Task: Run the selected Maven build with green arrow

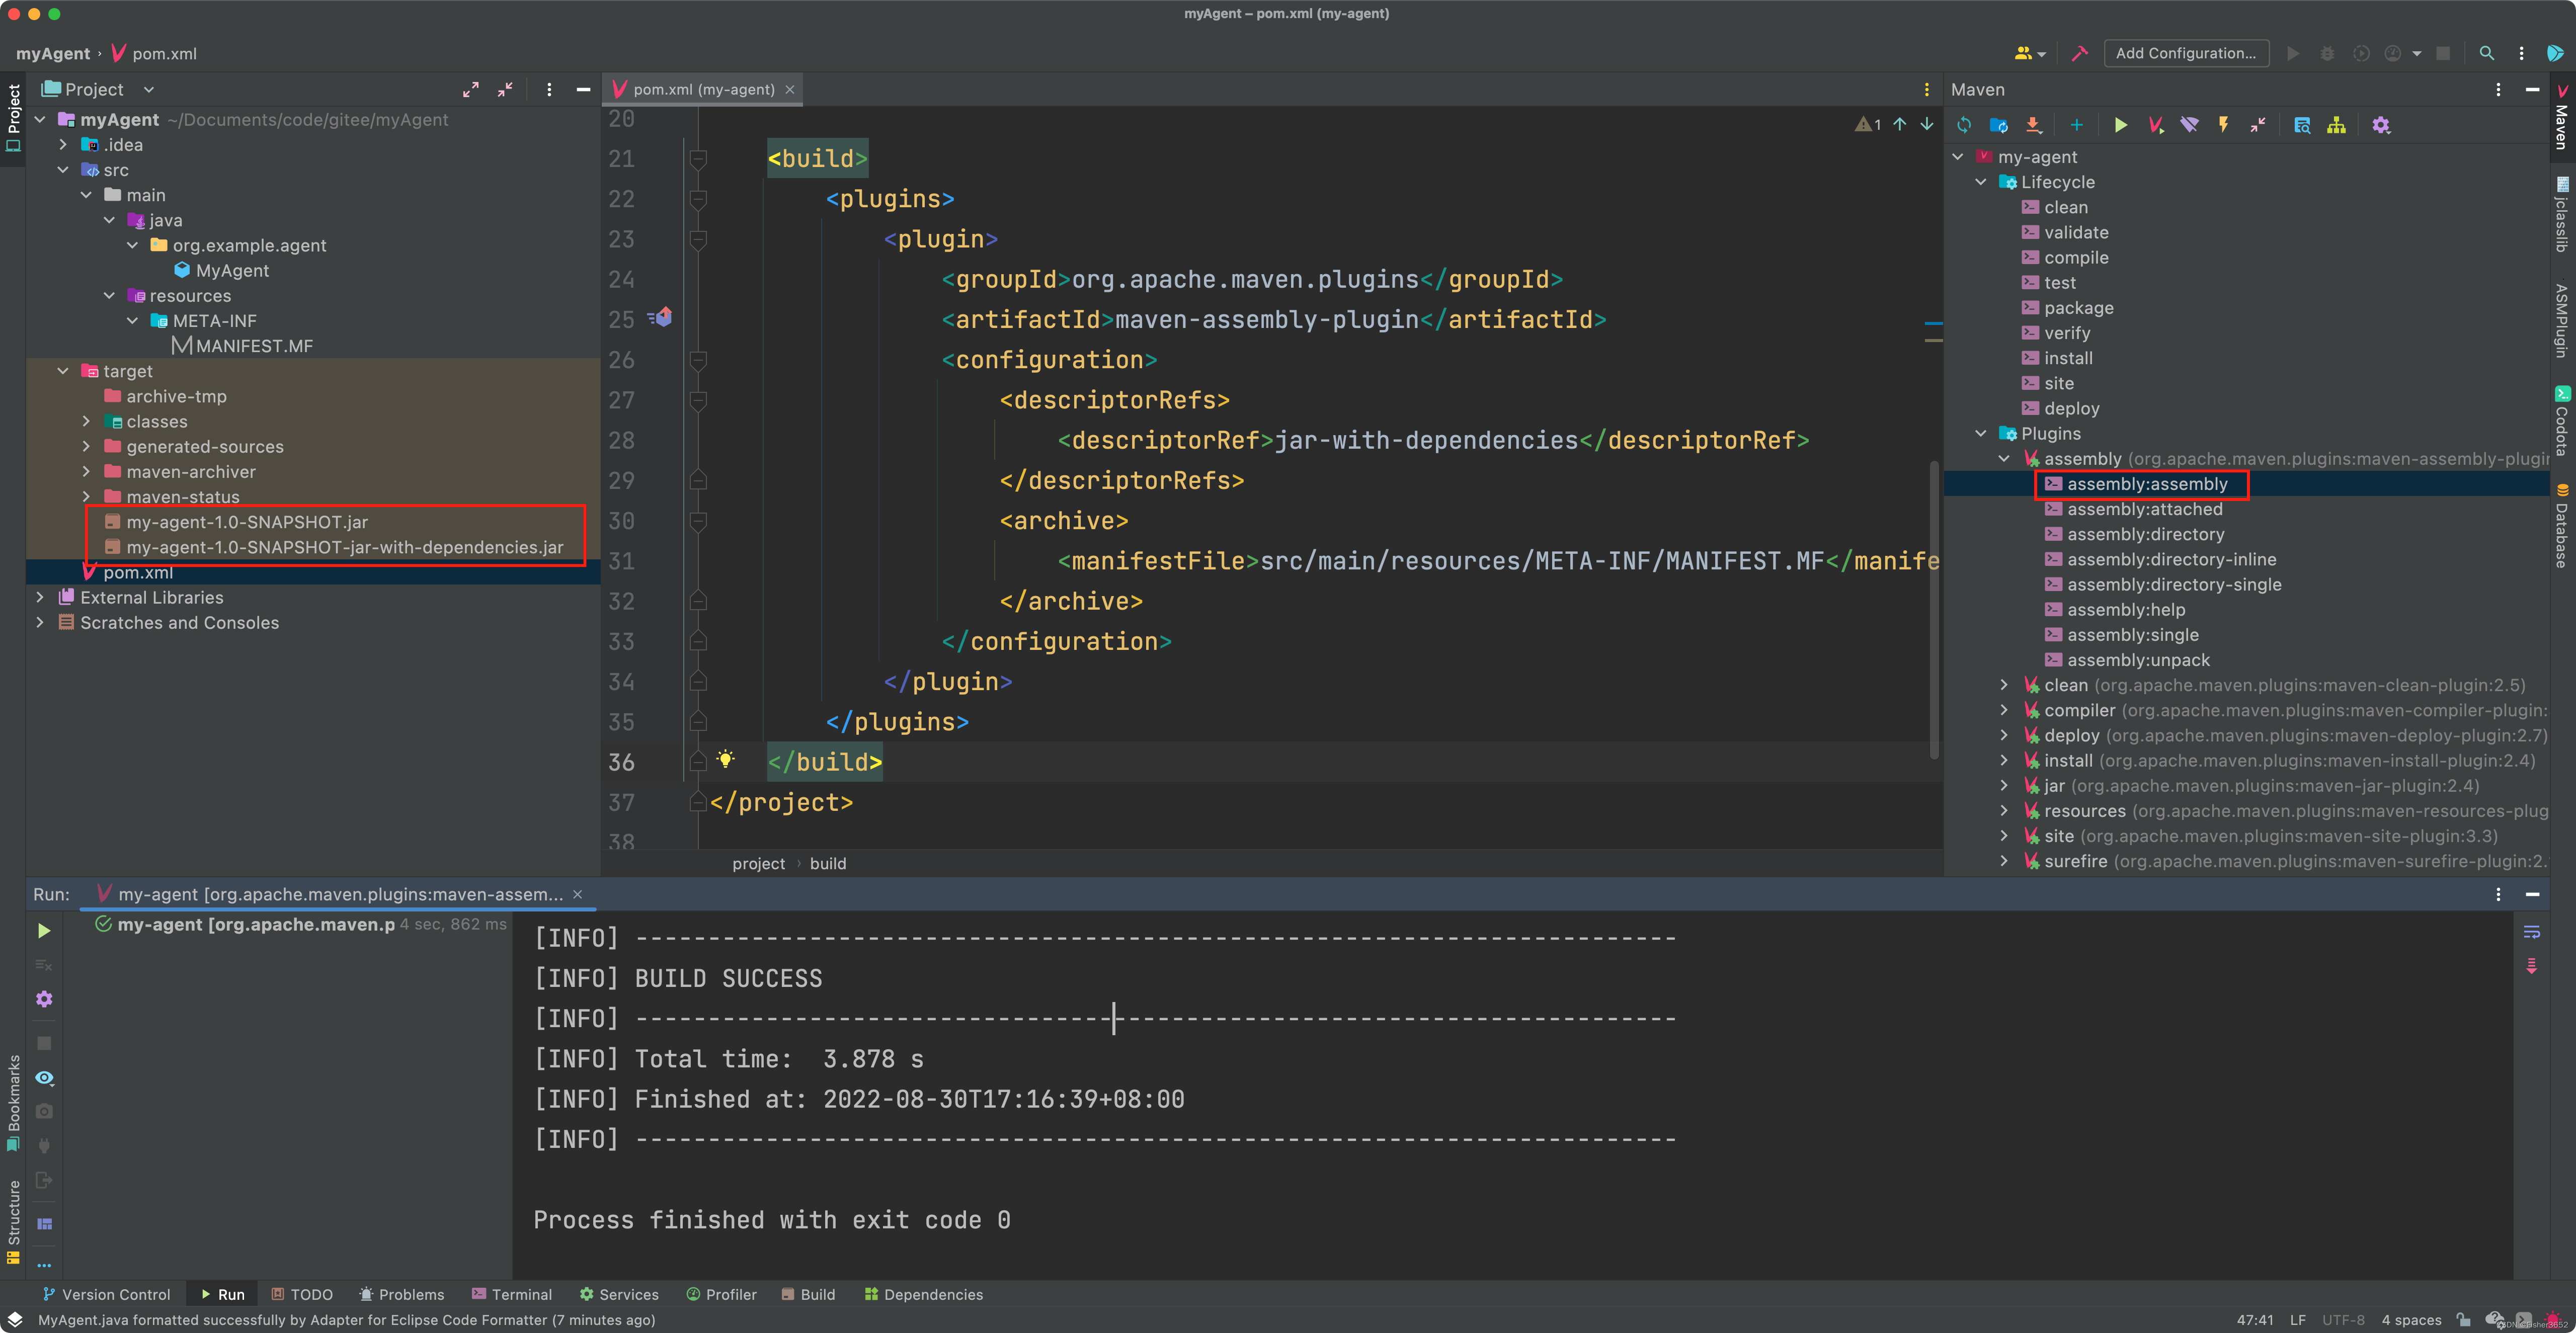Action: (2121, 125)
